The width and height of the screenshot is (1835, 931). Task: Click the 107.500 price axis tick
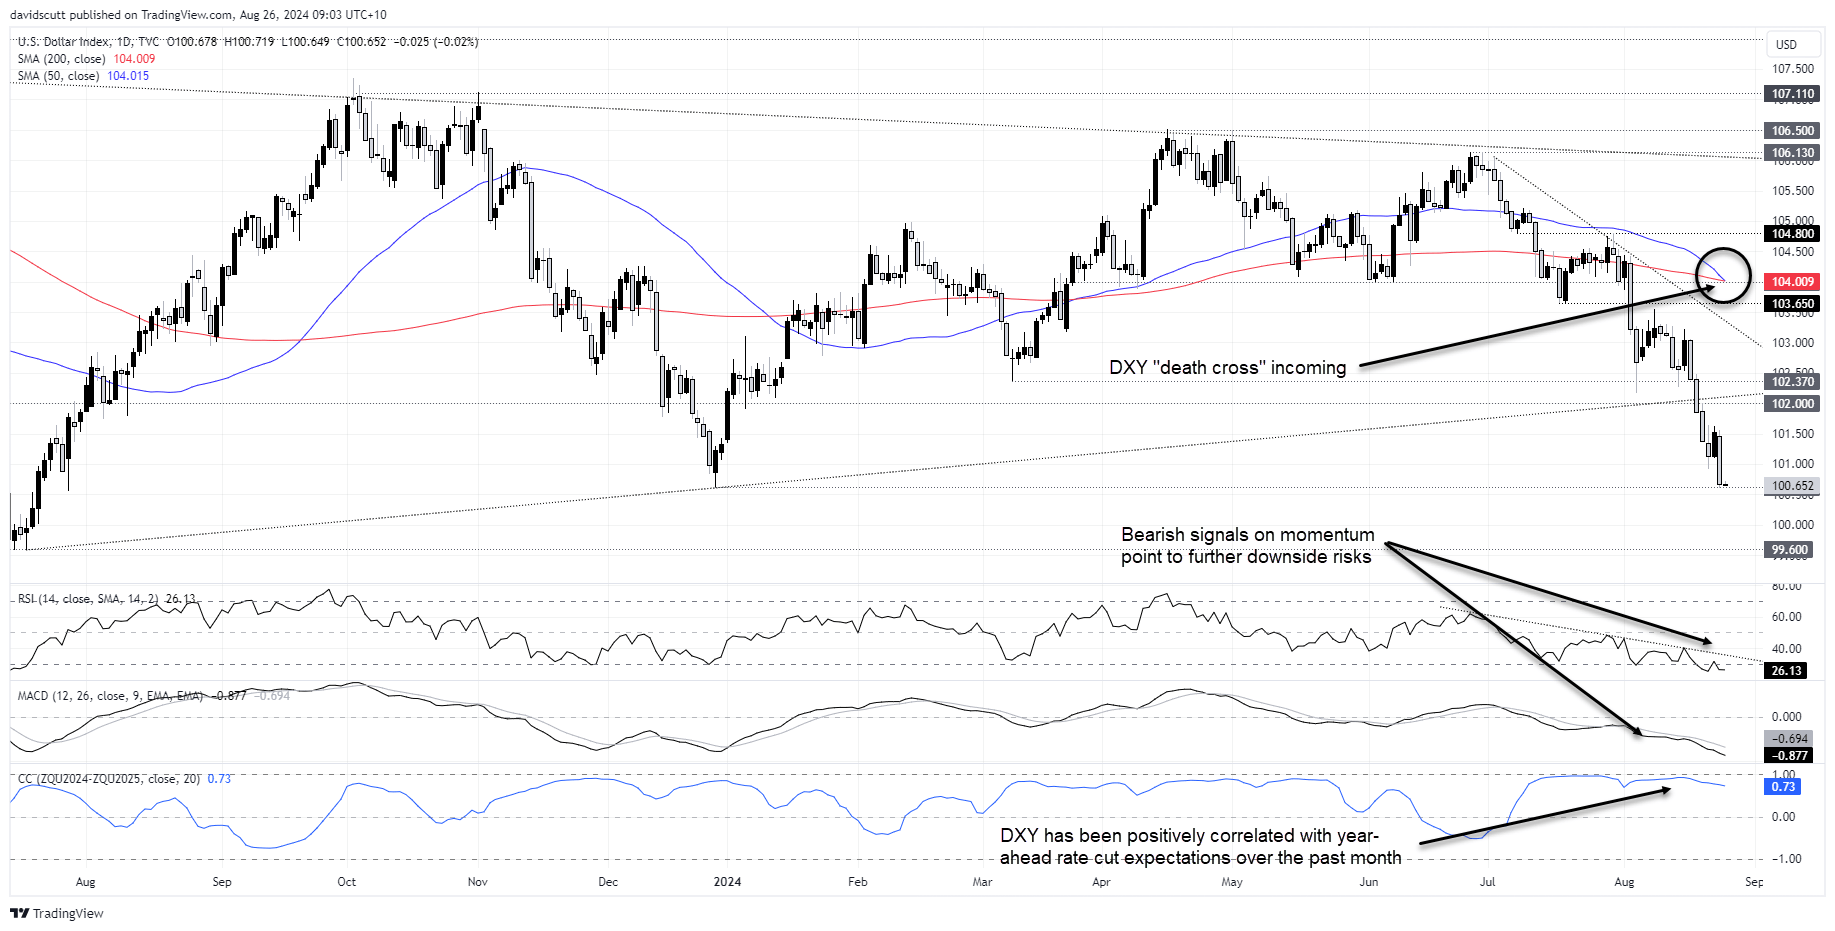(x=1792, y=69)
